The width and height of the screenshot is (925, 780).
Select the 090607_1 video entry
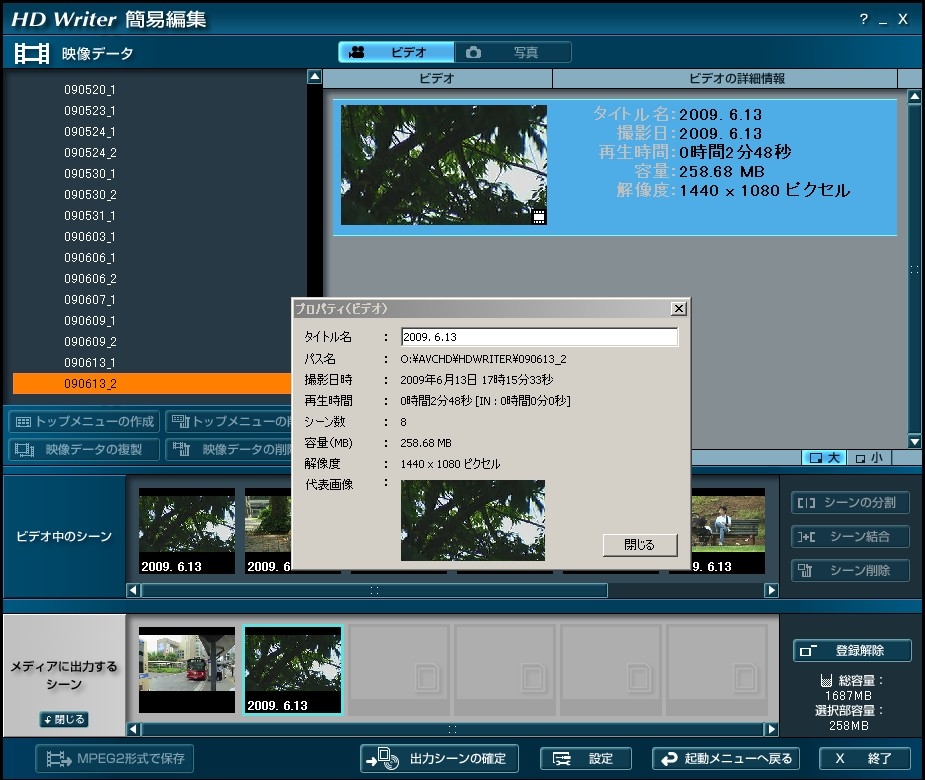(90, 300)
